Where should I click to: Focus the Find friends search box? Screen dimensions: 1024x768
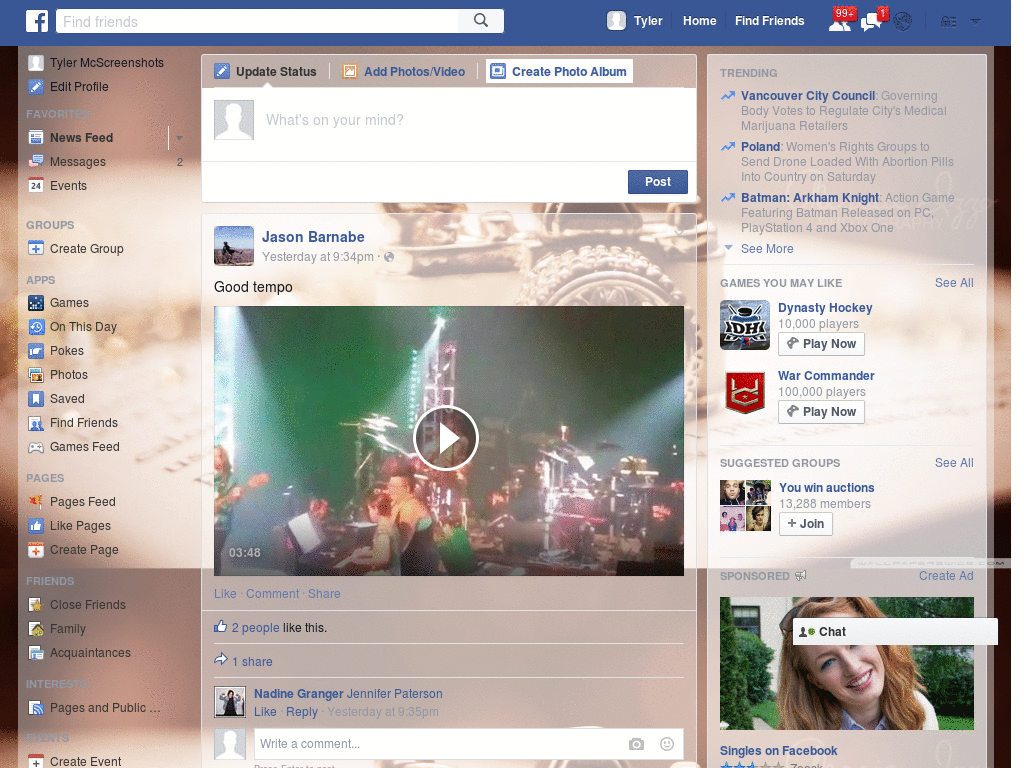(x=257, y=22)
